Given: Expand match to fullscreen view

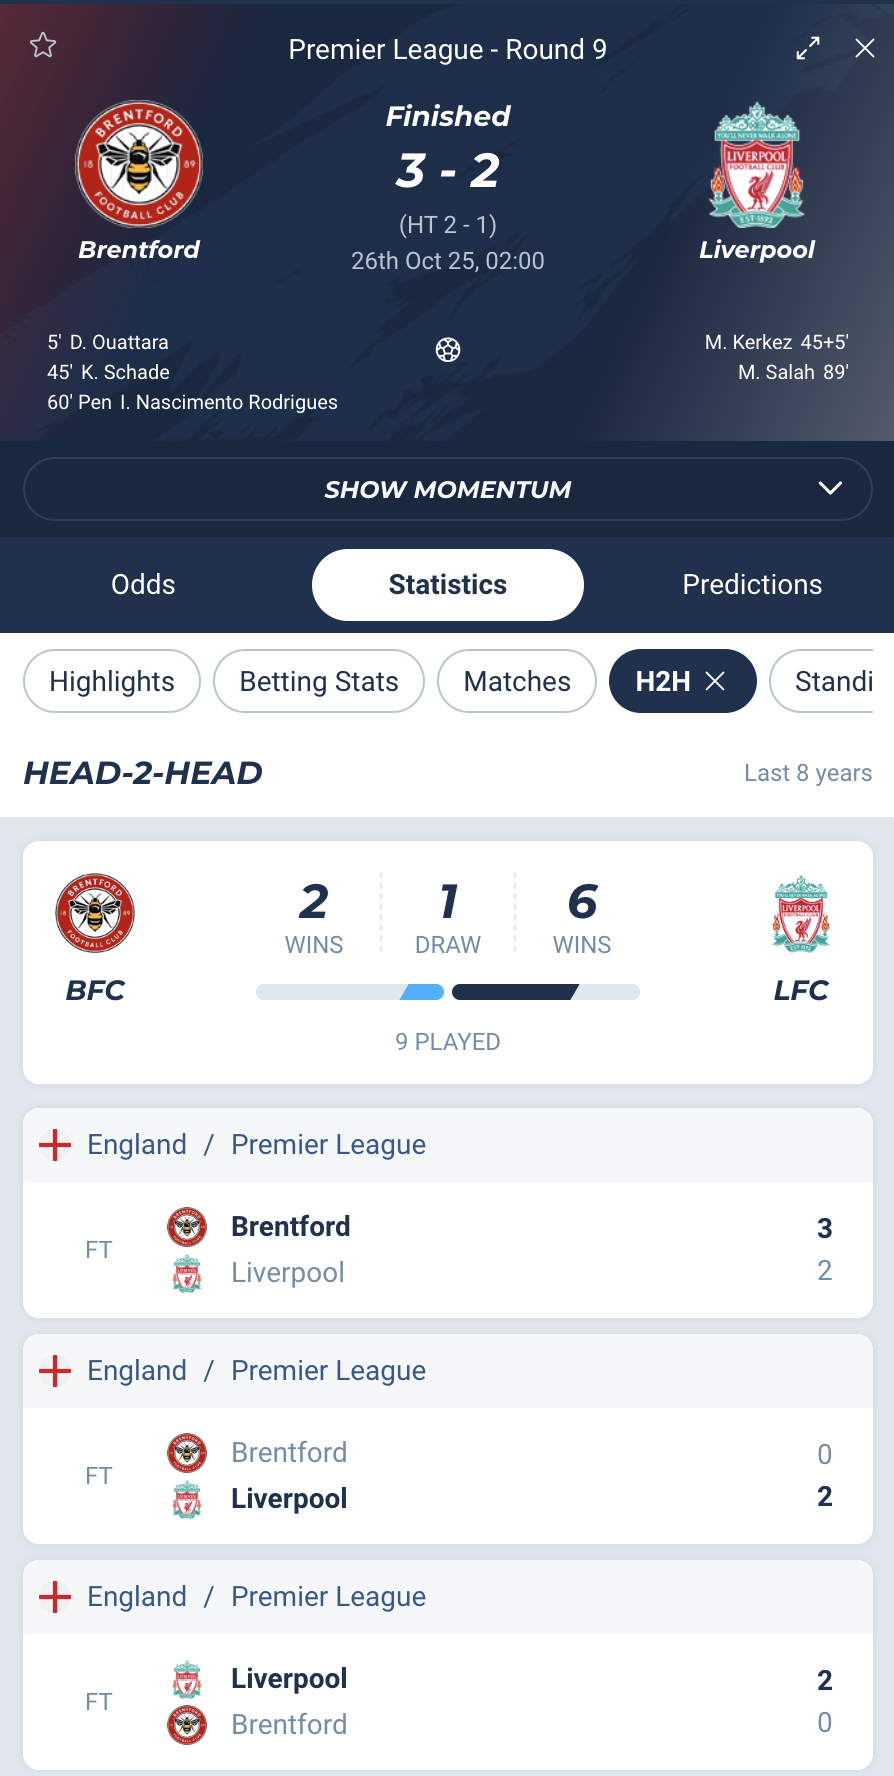Looking at the screenshot, I should (808, 48).
